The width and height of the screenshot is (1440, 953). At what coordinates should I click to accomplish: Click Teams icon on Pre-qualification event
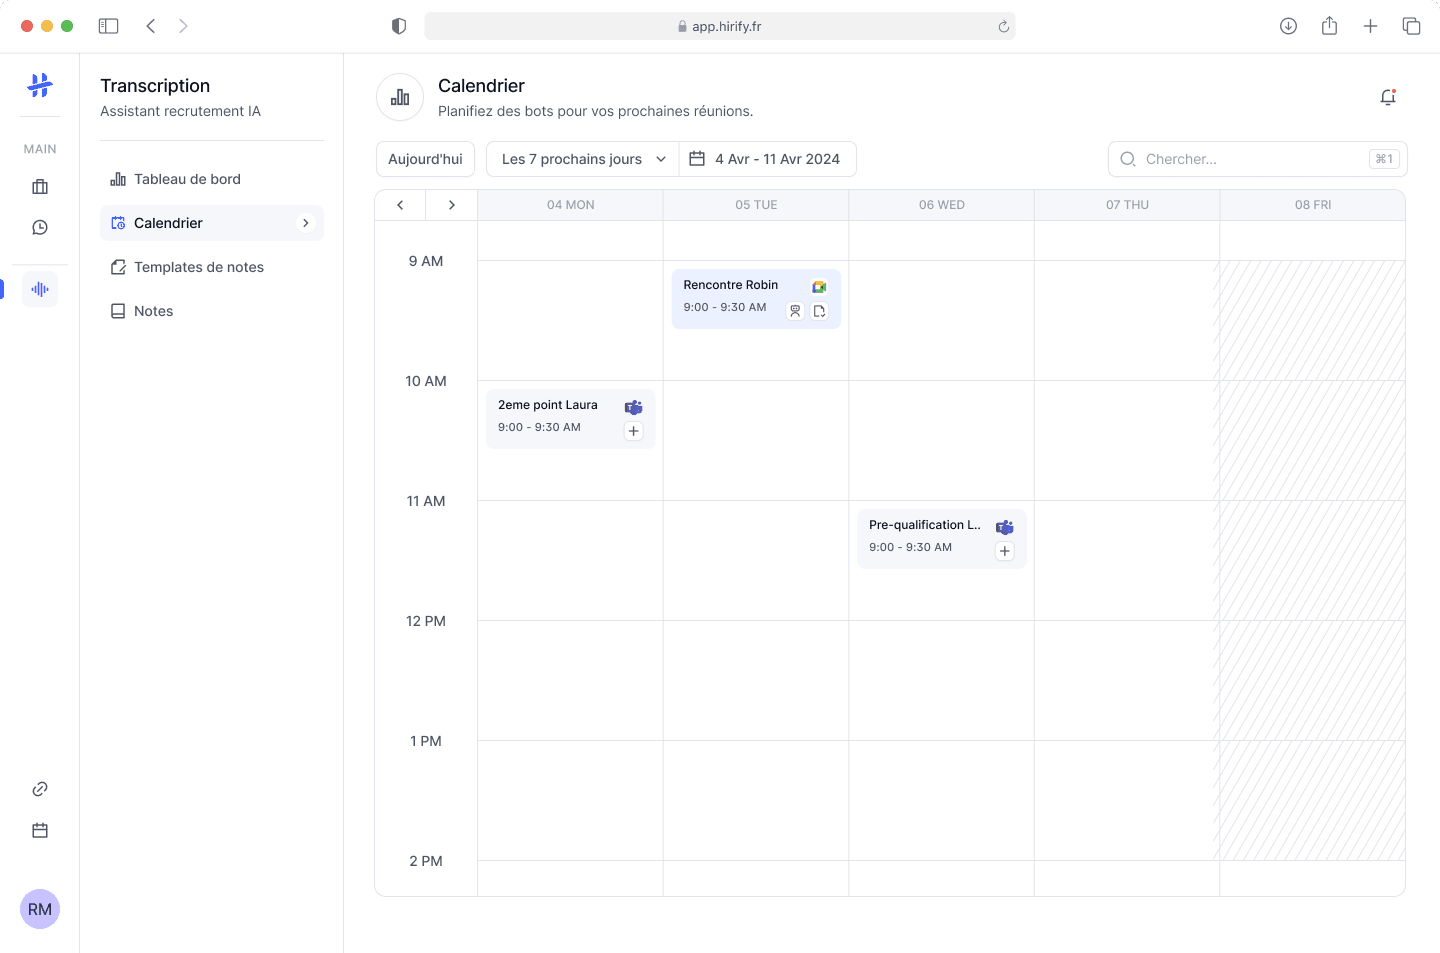[x=1005, y=527]
